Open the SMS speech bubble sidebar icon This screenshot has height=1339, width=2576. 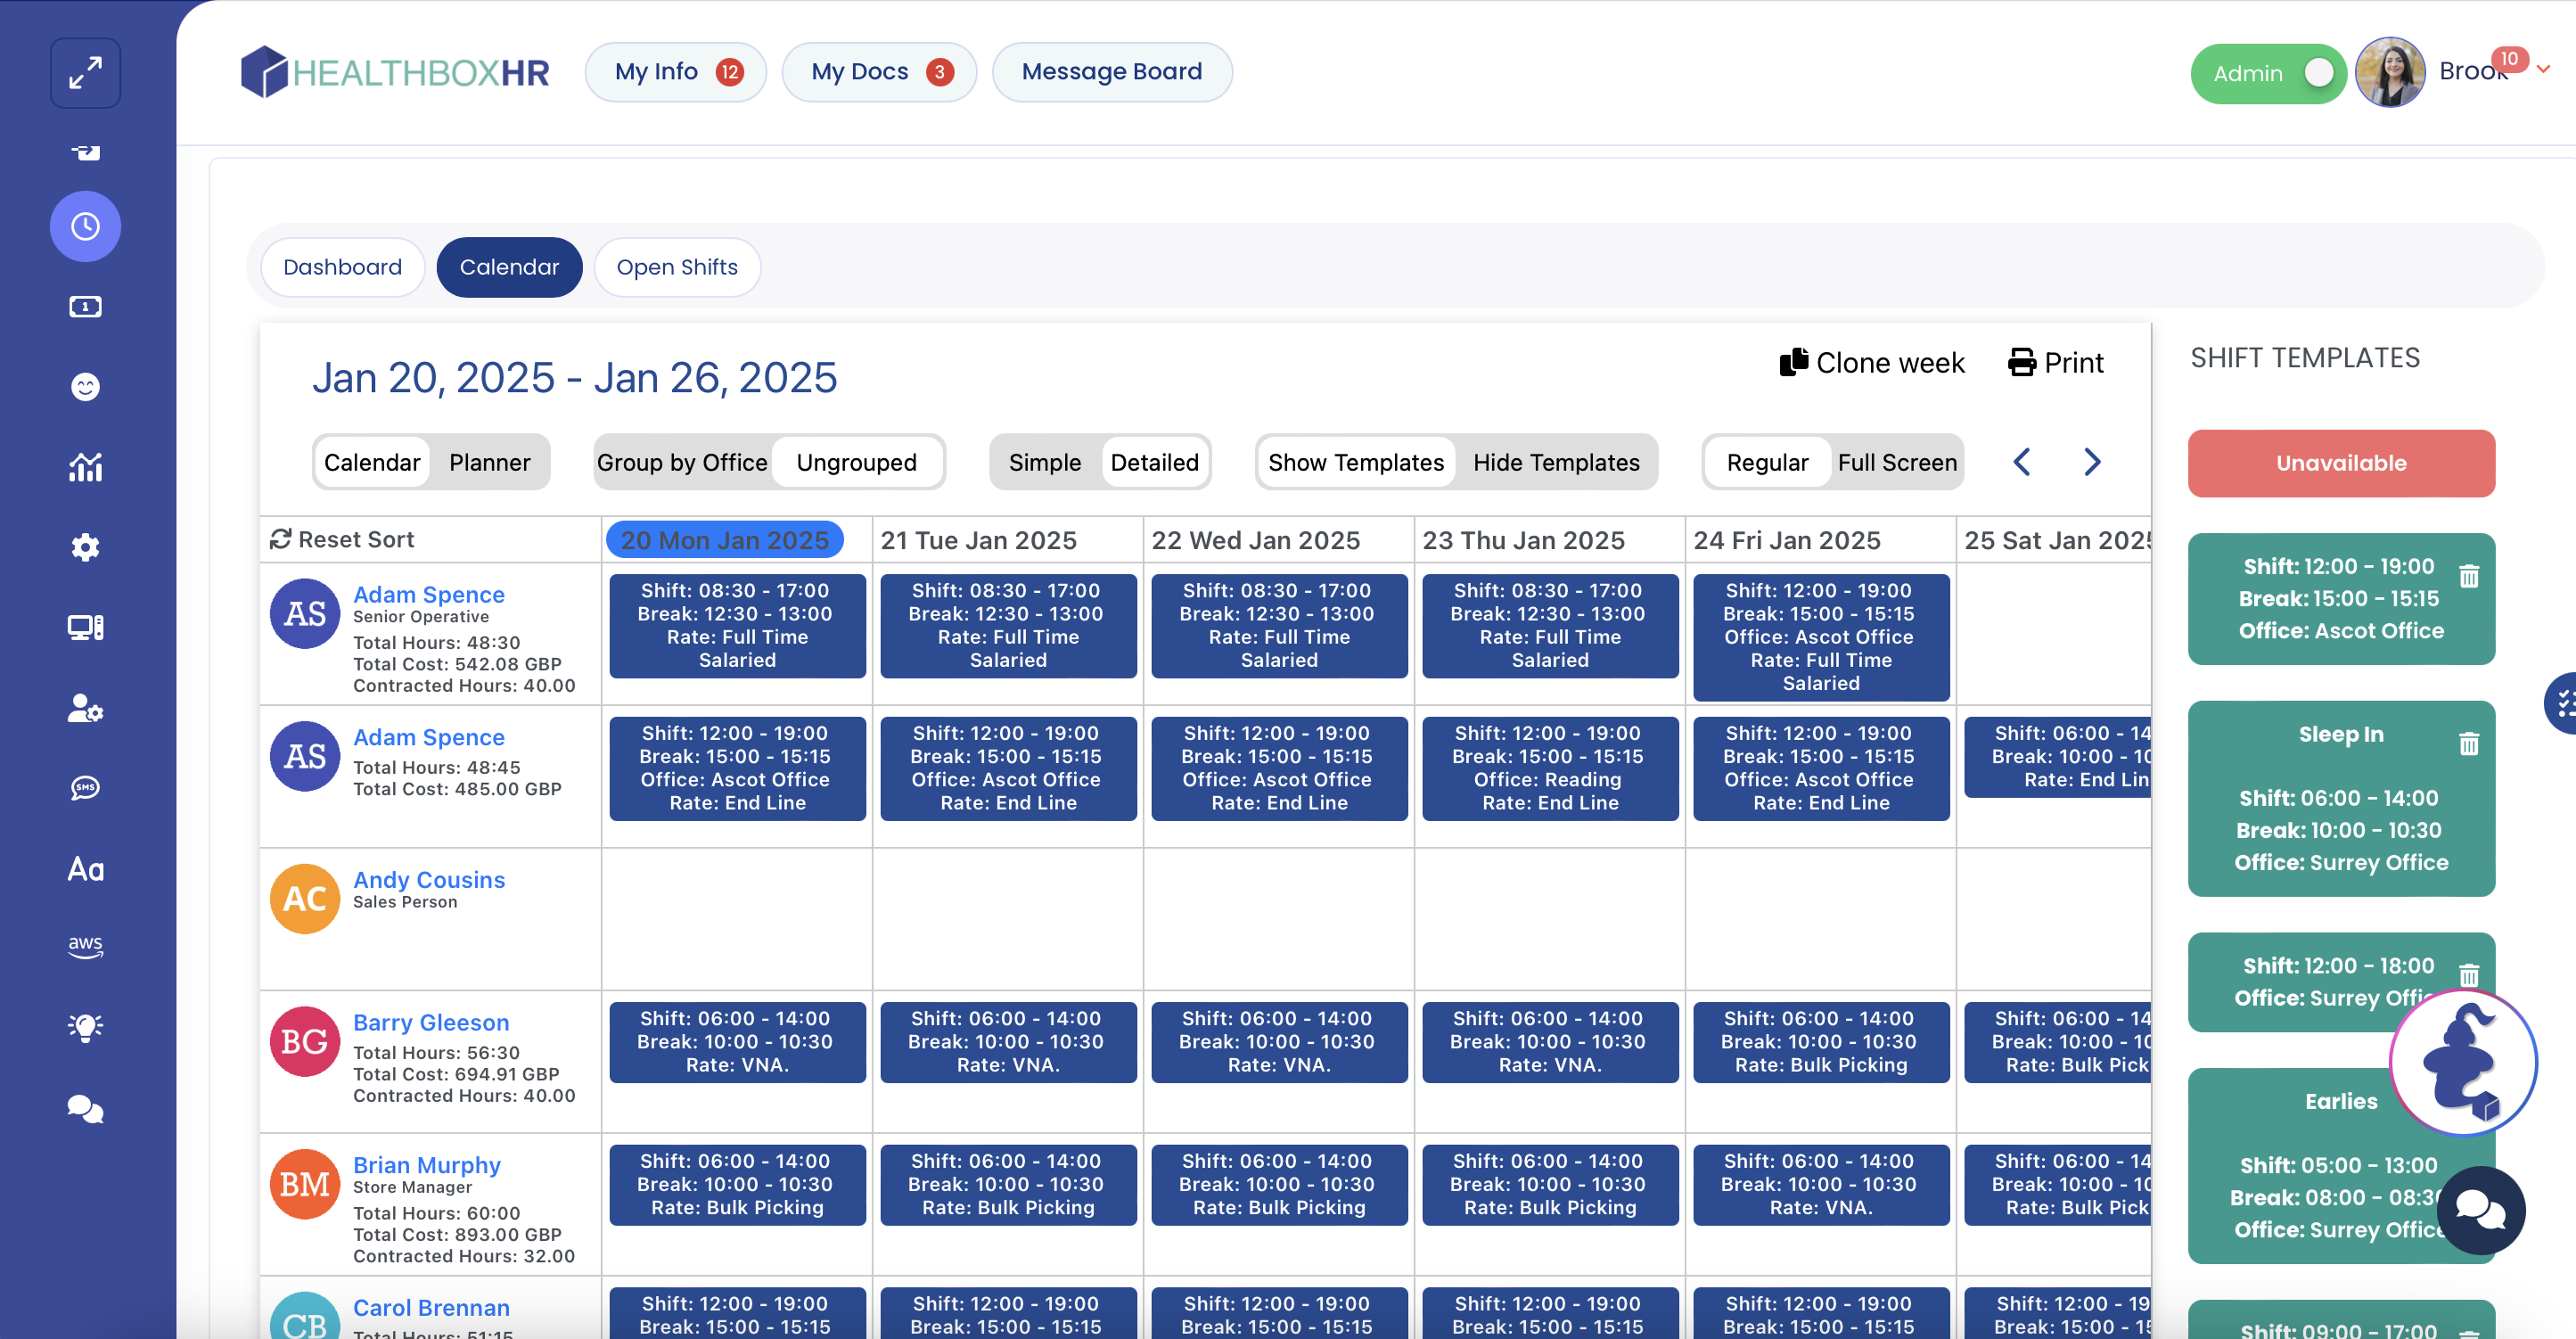tap(85, 788)
